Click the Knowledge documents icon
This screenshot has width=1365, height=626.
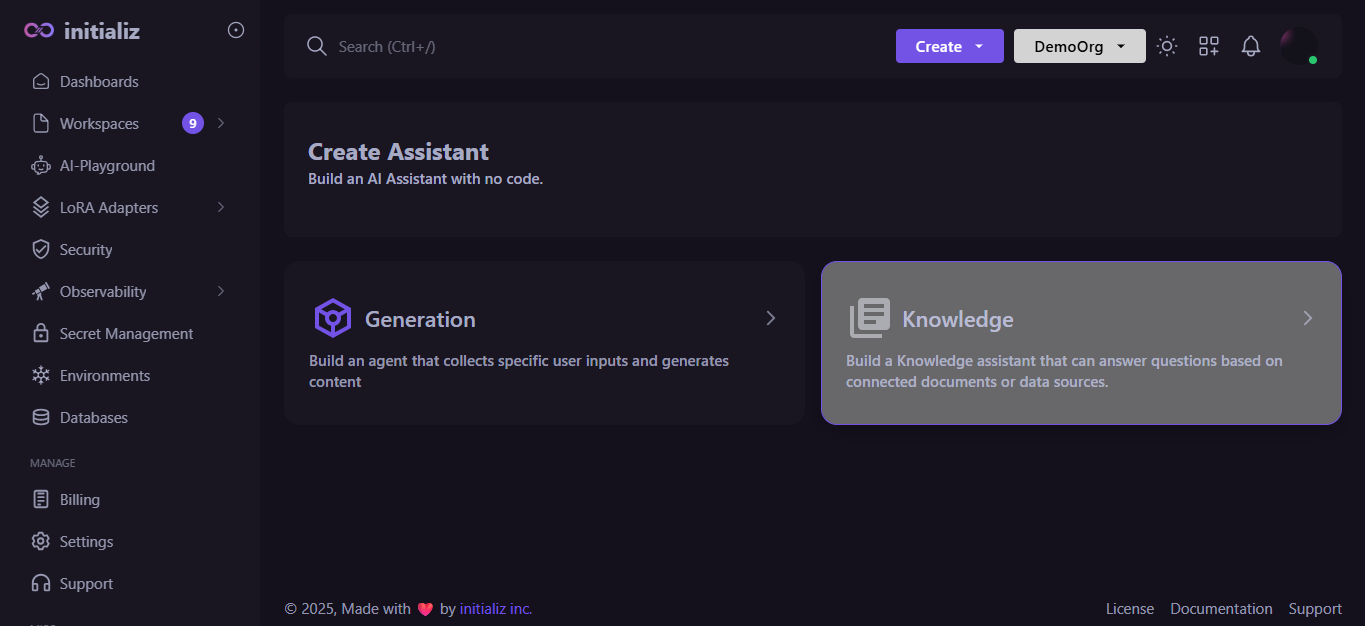coord(869,319)
